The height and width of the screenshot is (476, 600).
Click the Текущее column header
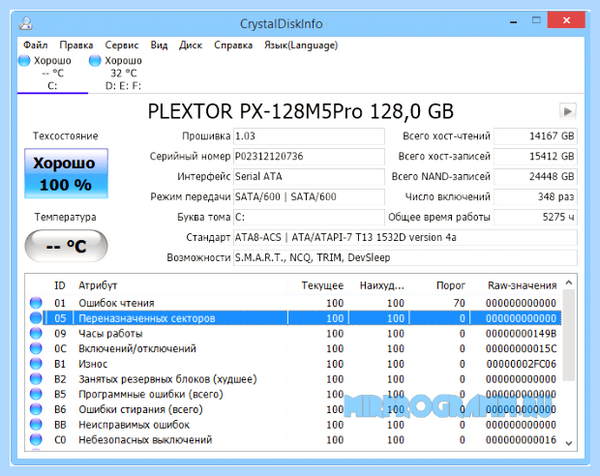point(322,285)
